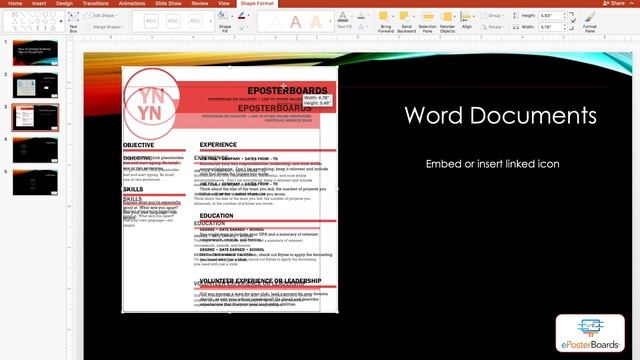Open the Send Backward dropdown arrow
The image size is (640, 360).
click(x=414, y=17)
